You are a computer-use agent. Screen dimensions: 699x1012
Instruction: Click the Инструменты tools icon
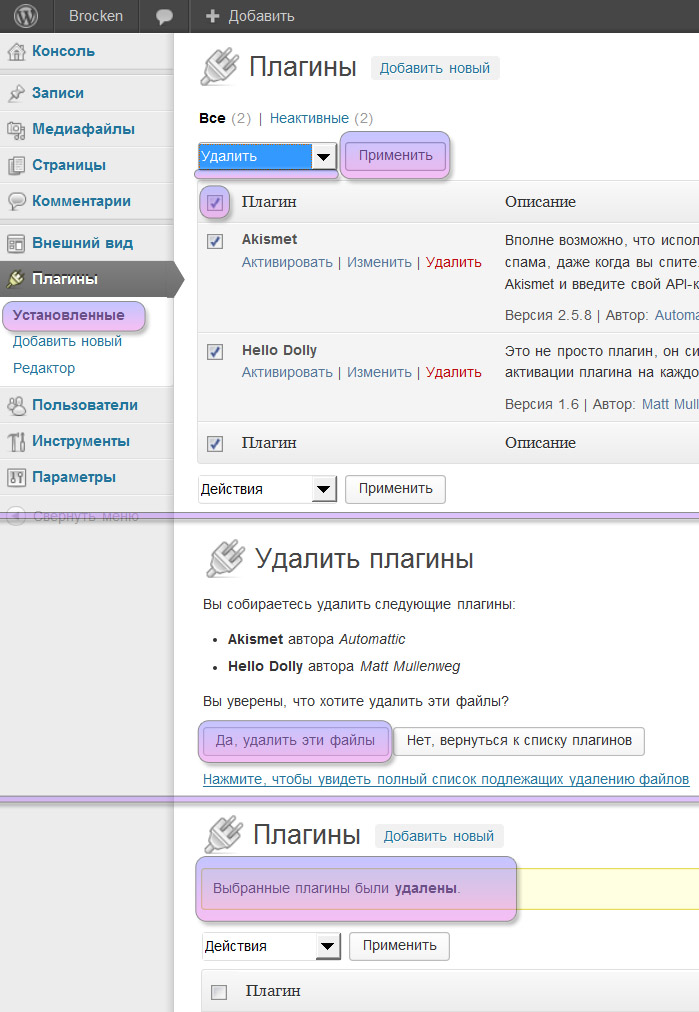point(16,441)
